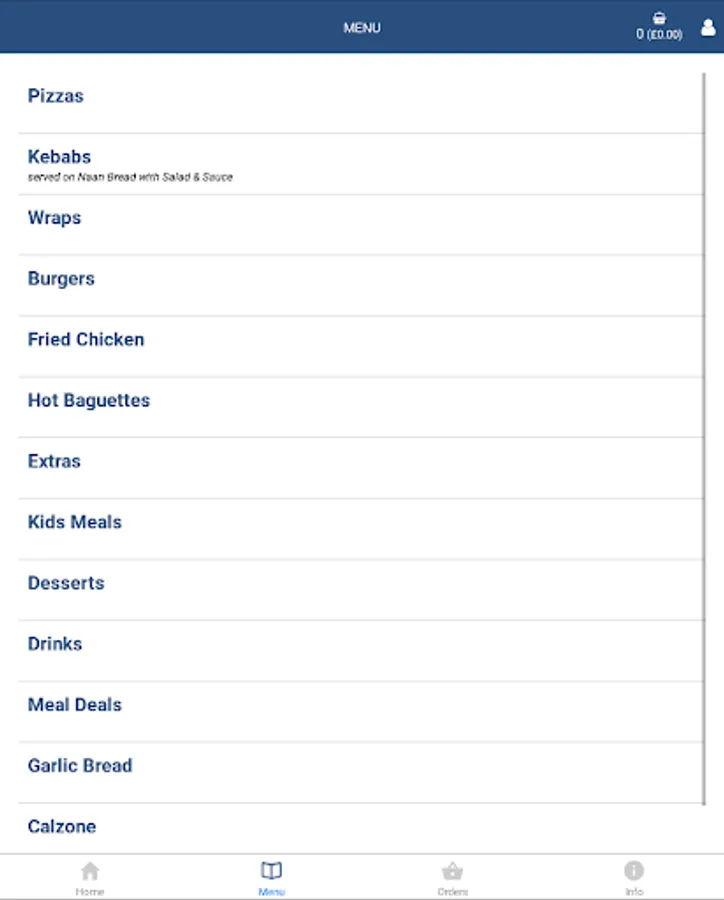Tap the Info circle icon
This screenshot has height=900, width=724.
pyautogui.click(x=634, y=871)
